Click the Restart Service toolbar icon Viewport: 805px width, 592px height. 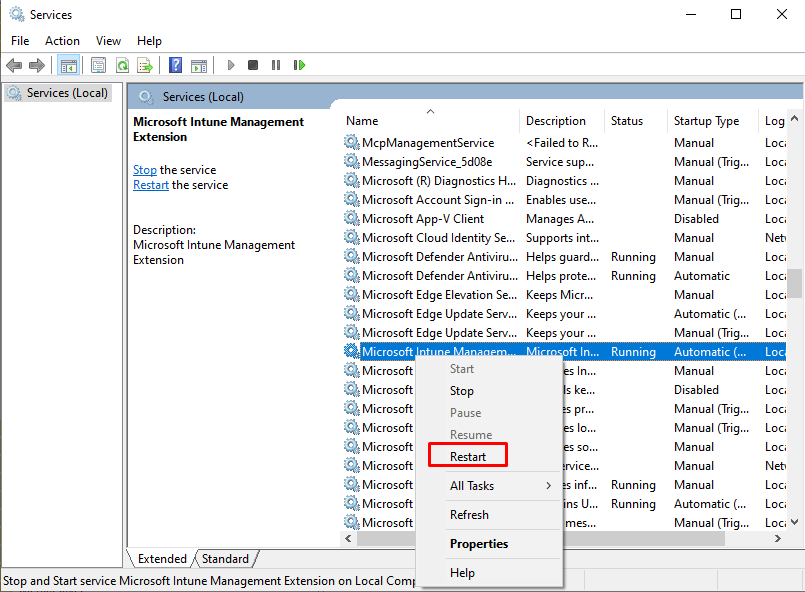coord(299,65)
